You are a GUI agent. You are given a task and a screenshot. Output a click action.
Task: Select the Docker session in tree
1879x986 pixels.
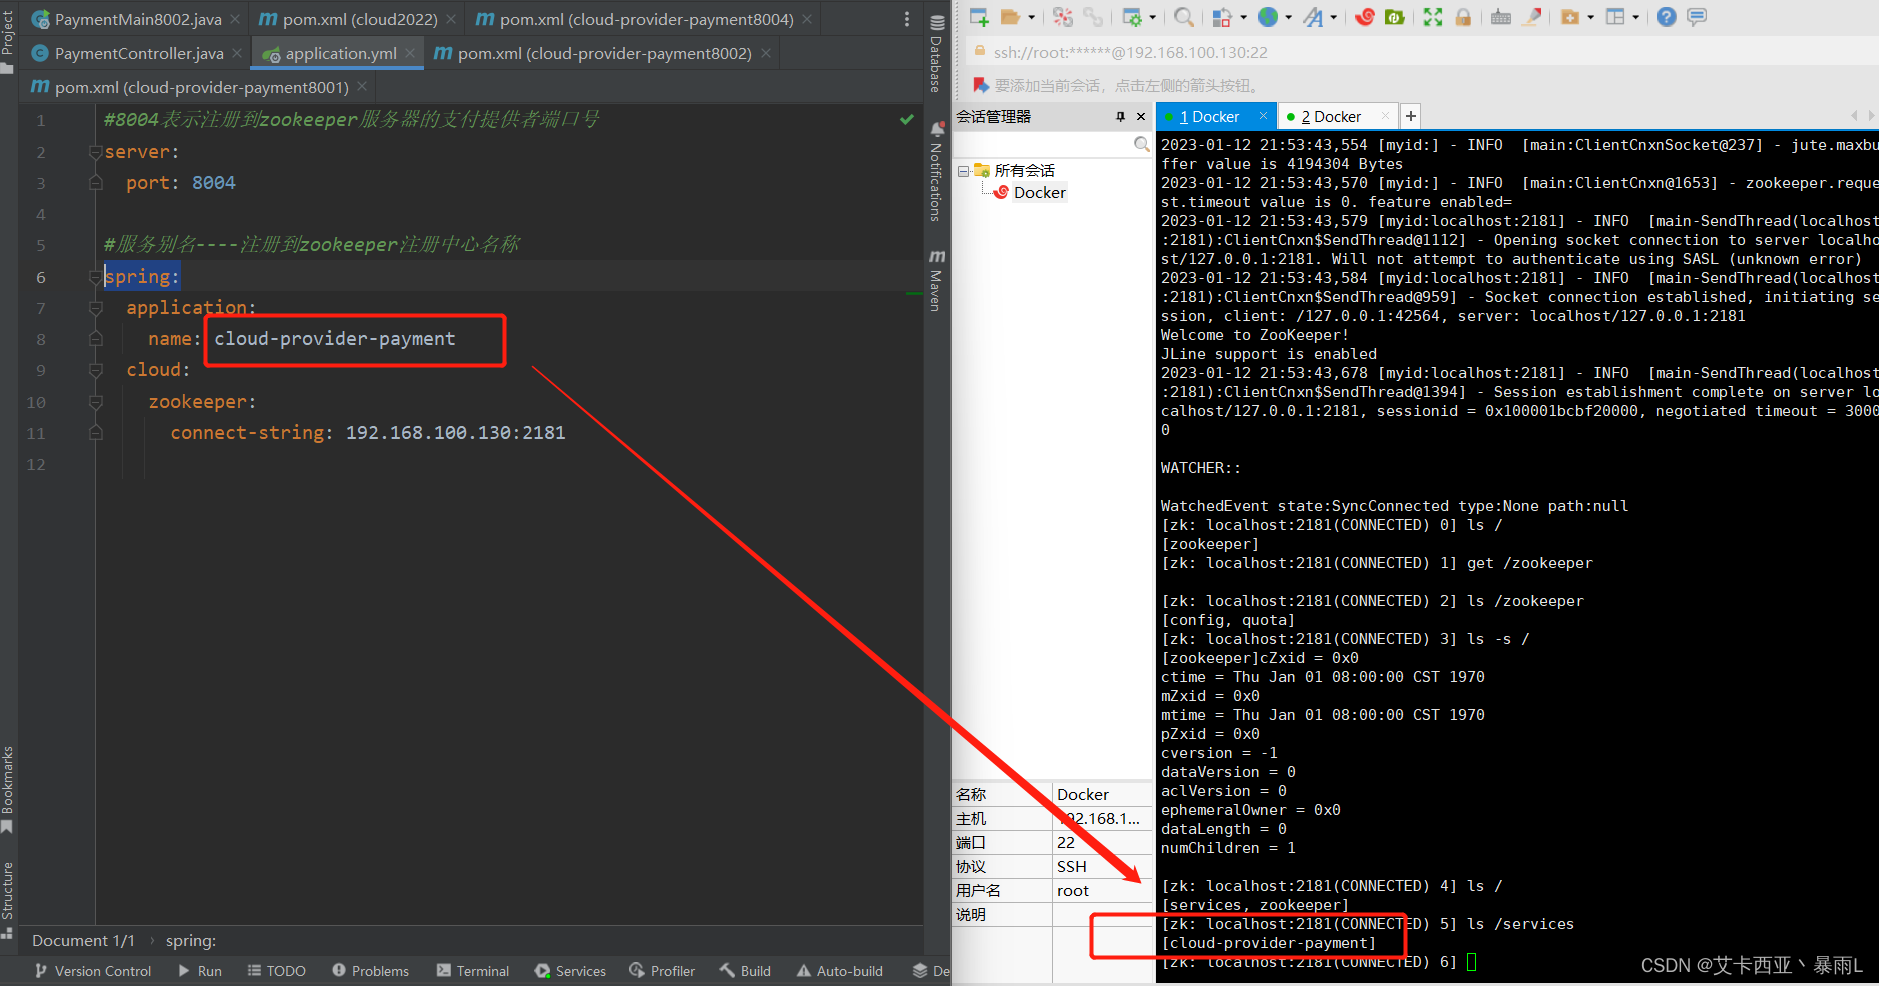pos(1039,192)
